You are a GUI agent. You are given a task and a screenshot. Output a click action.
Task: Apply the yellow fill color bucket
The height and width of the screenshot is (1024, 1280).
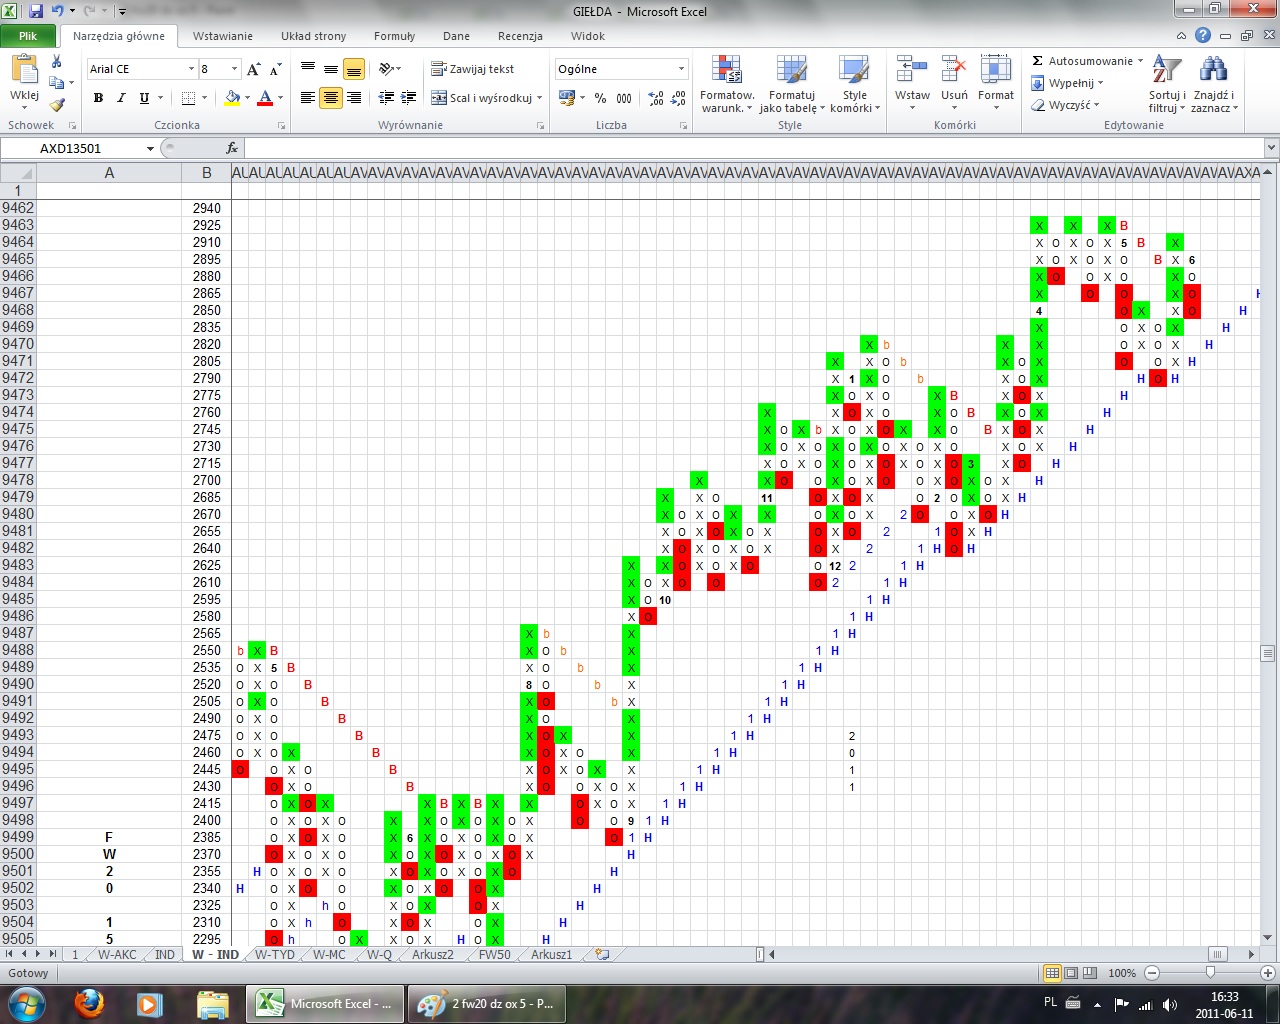pyautogui.click(x=232, y=98)
